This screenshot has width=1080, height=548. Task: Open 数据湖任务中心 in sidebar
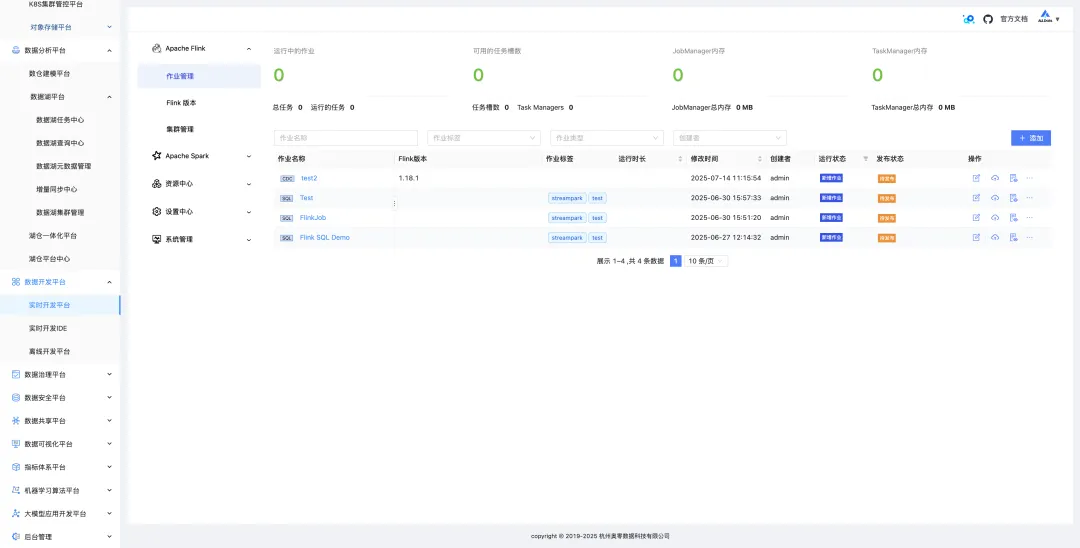60,120
